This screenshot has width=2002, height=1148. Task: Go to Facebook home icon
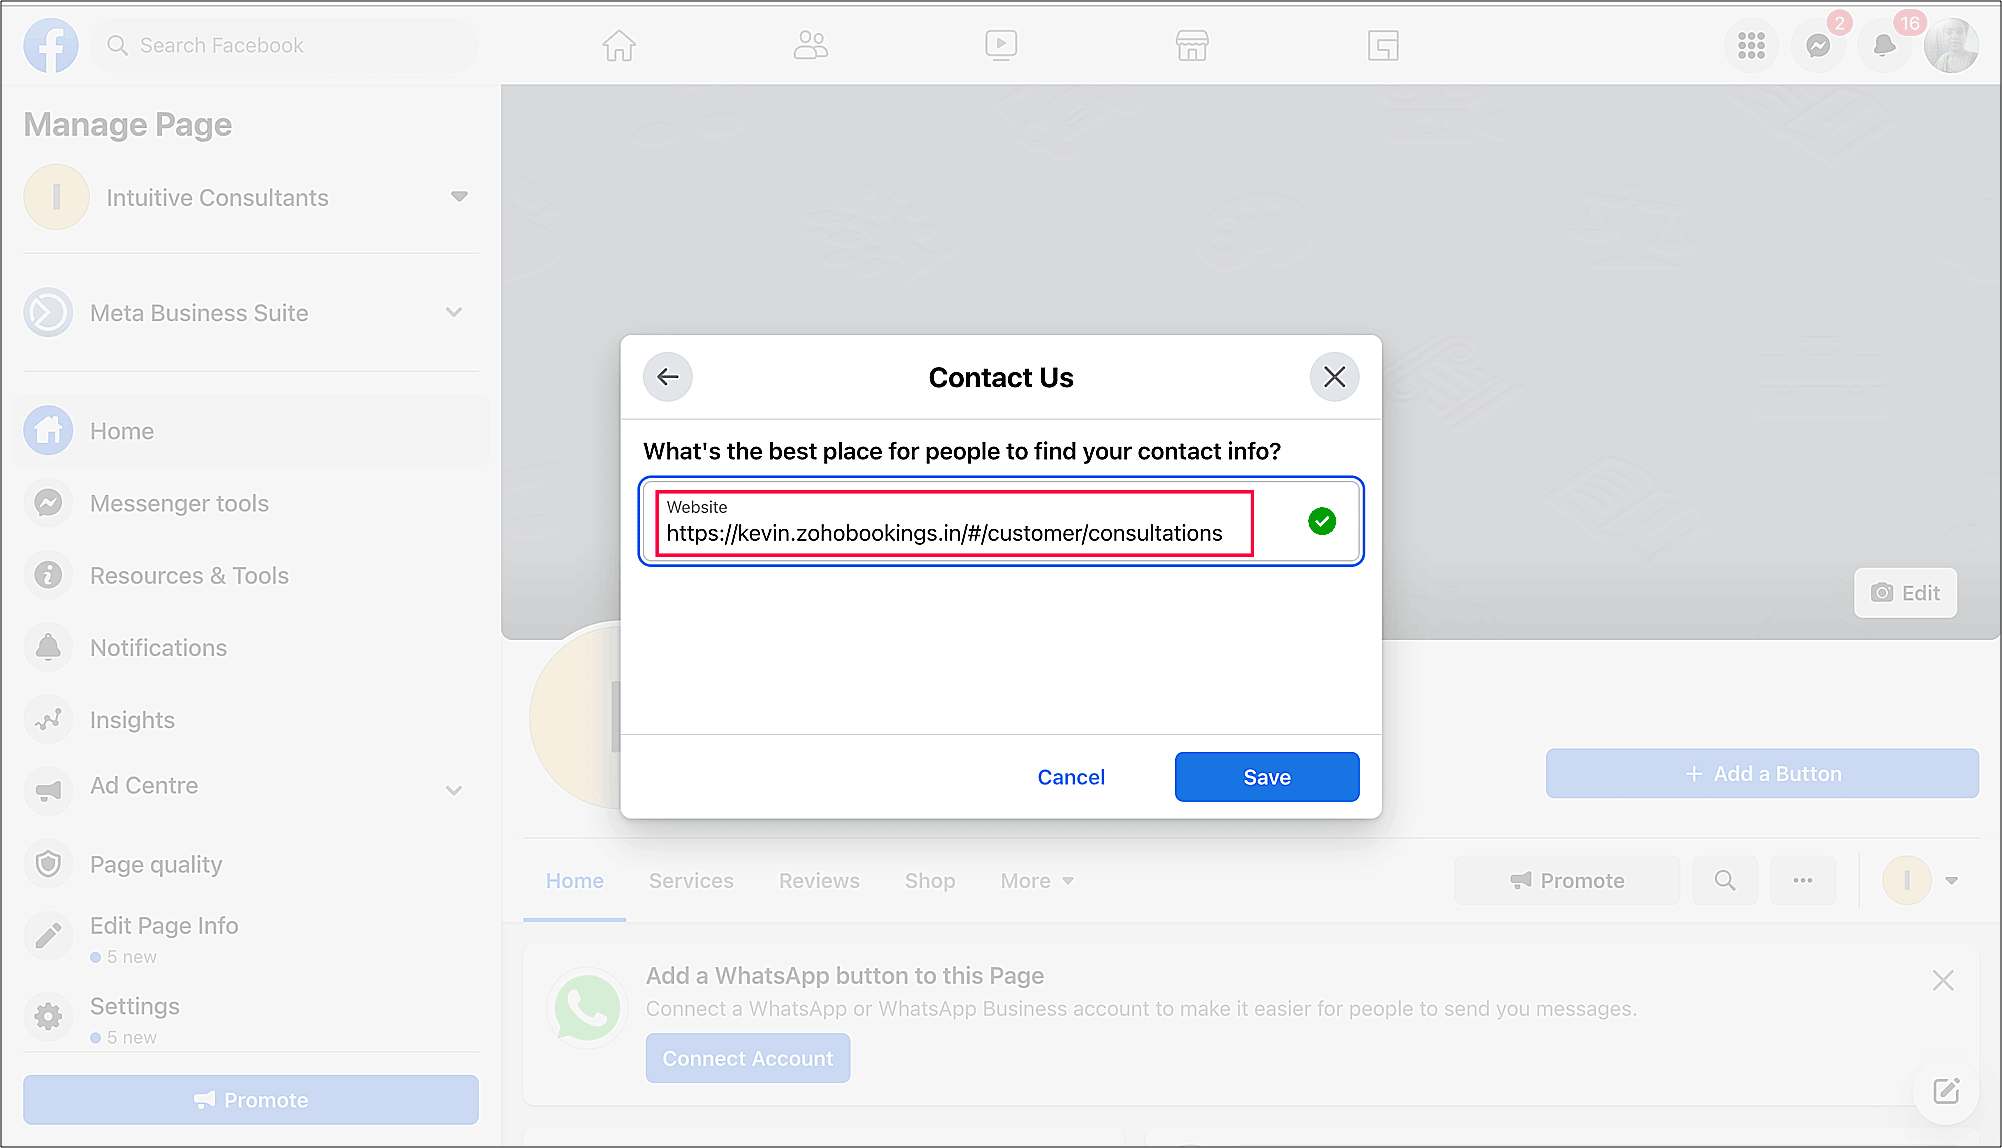[x=619, y=46]
